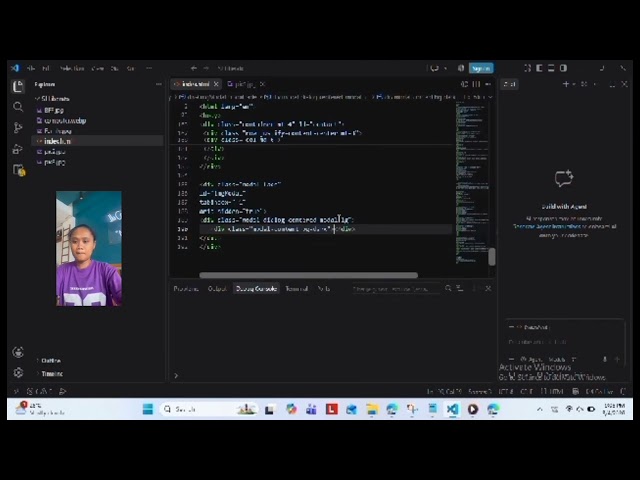Open the Search view in the activity bar

18,107
